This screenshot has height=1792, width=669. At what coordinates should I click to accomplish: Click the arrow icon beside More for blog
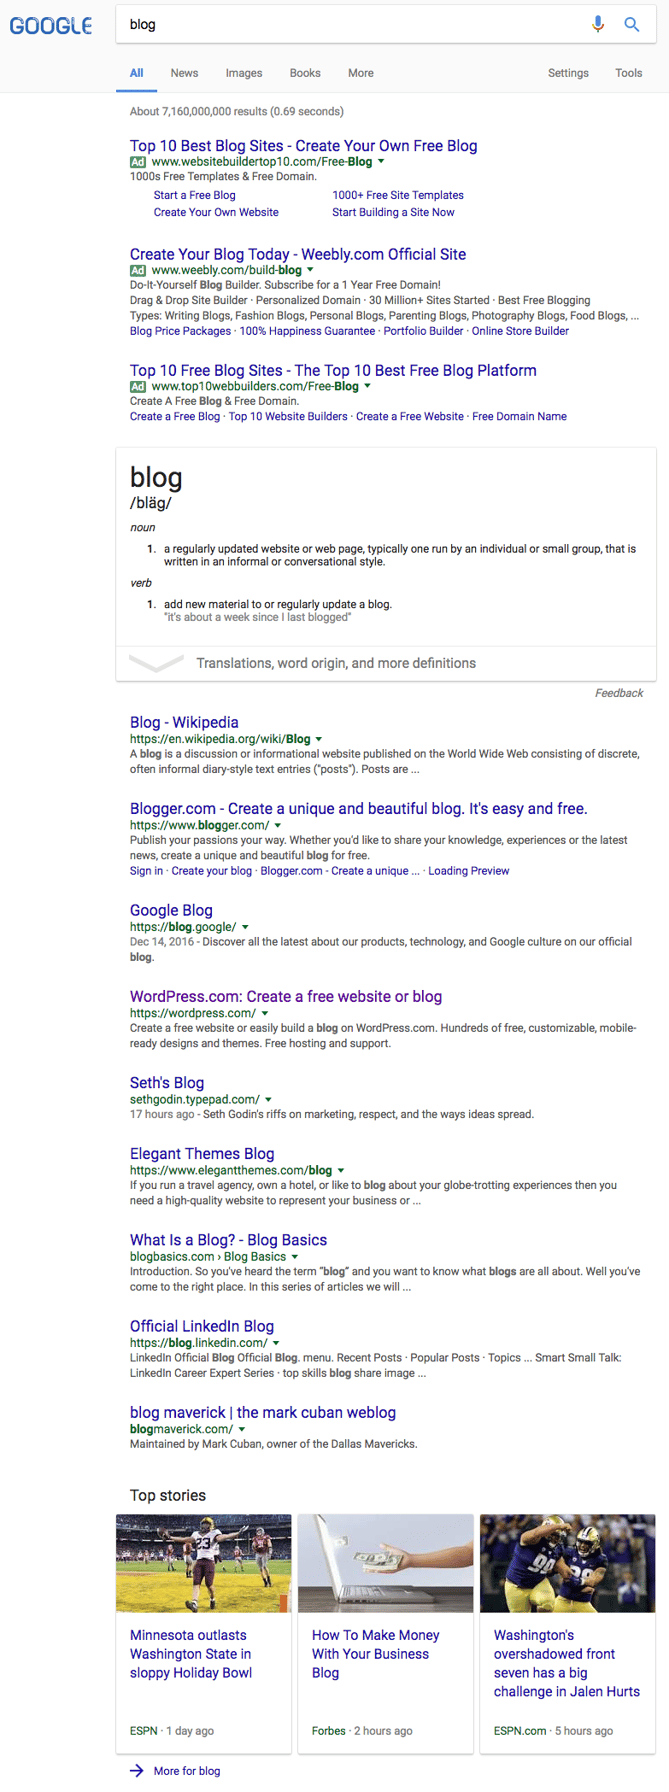[137, 1771]
